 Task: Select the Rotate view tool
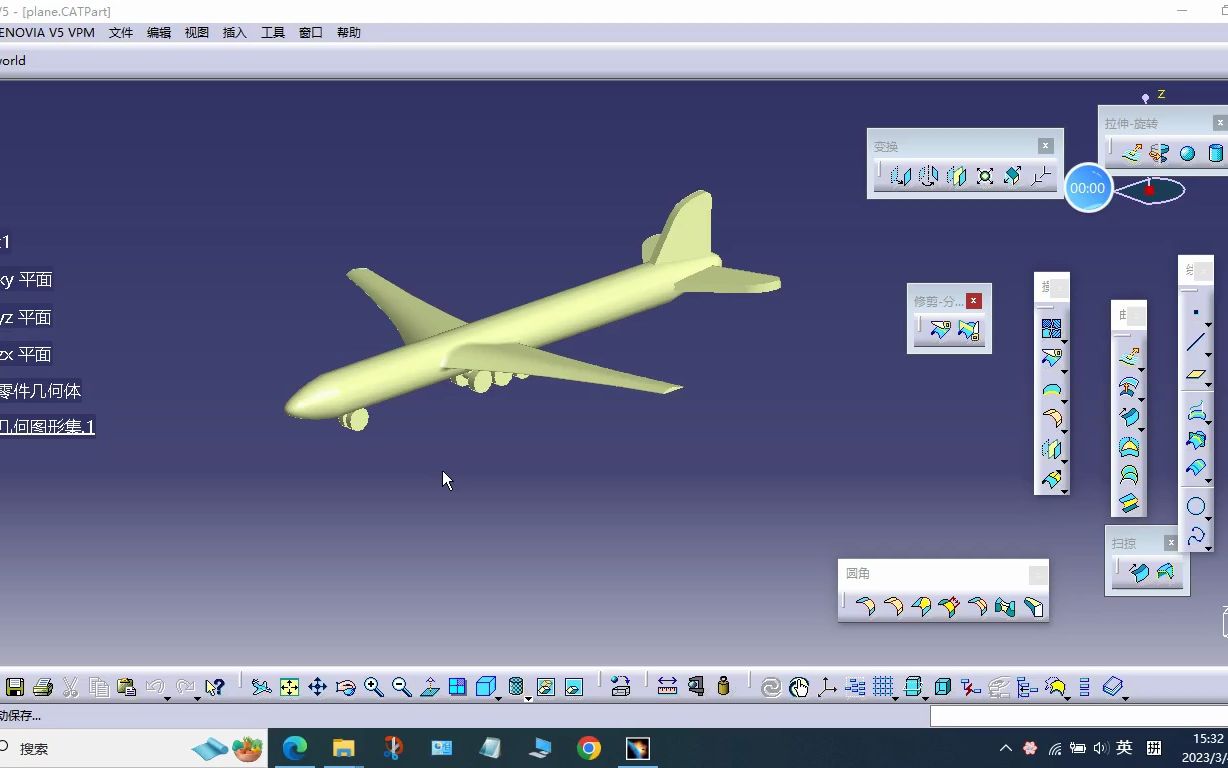coord(346,687)
